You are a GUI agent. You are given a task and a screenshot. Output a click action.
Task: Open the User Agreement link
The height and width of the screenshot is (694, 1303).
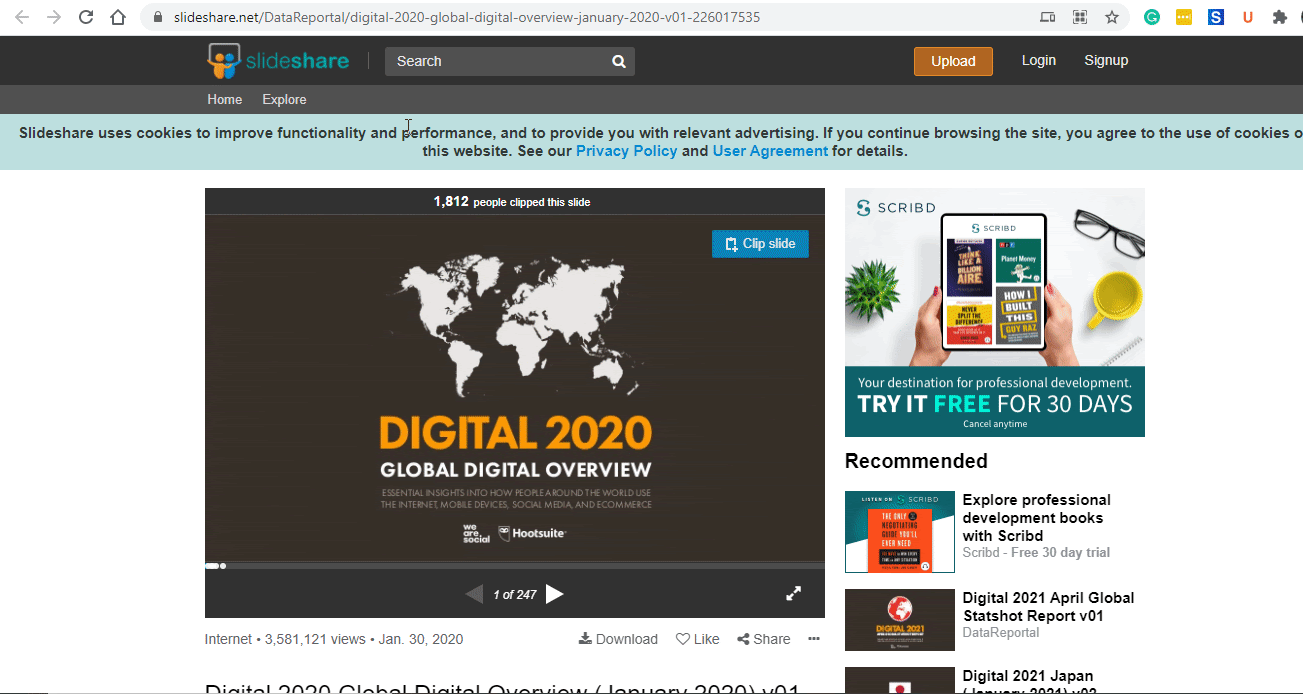click(x=770, y=151)
